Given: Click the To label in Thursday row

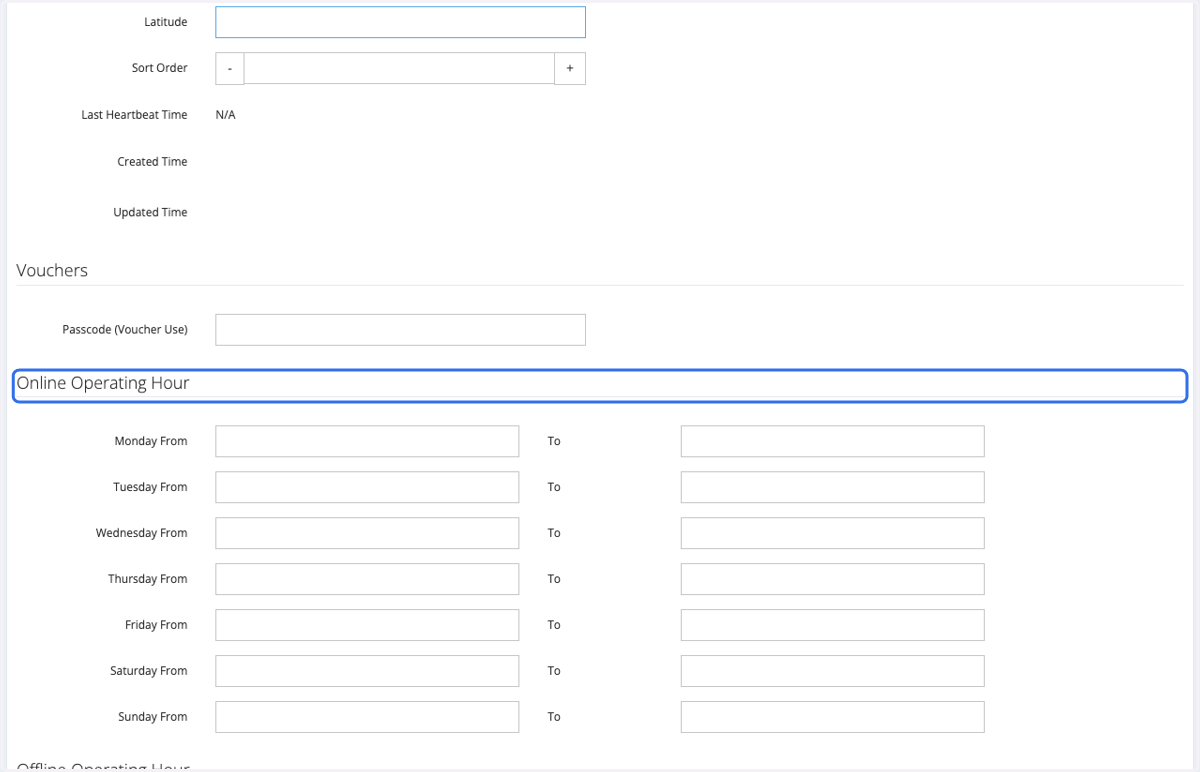Looking at the screenshot, I should (554, 579).
